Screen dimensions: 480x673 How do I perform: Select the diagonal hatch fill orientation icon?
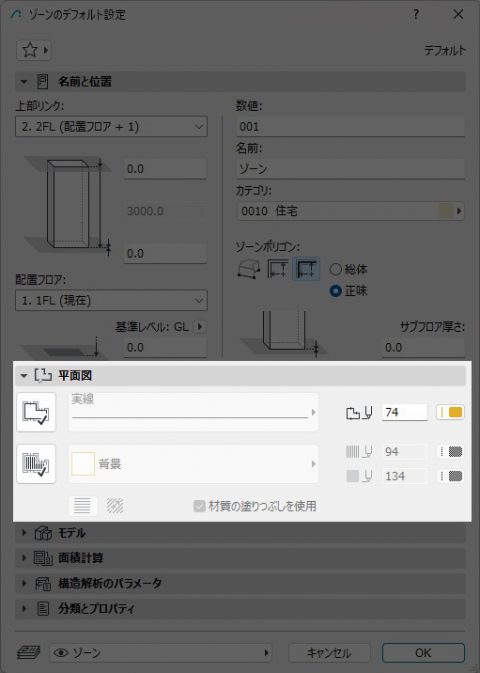pos(115,506)
